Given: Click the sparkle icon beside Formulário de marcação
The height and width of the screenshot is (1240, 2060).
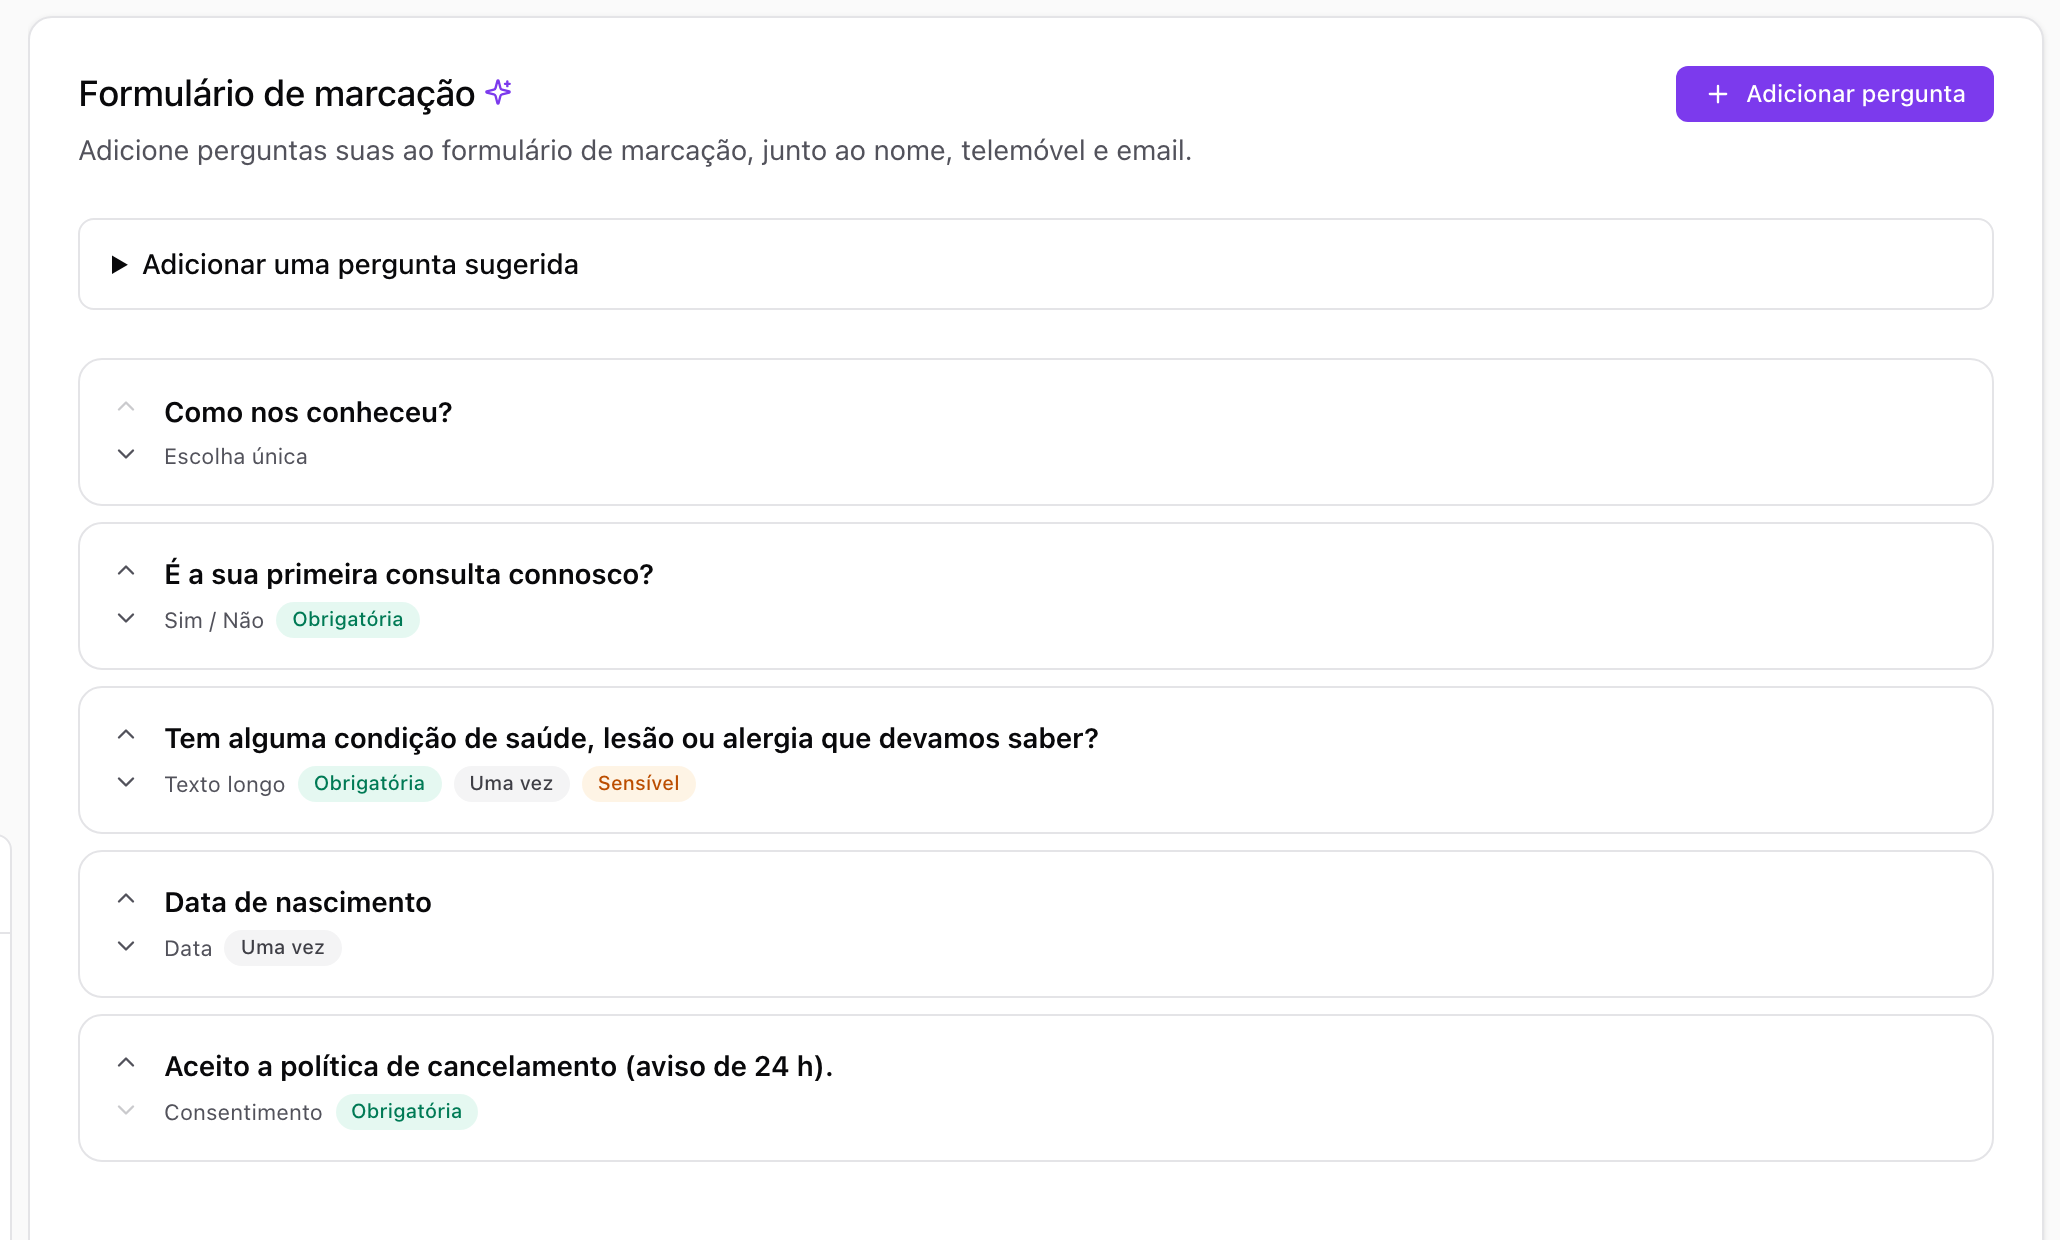Looking at the screenshot, I should pos(498,92).
